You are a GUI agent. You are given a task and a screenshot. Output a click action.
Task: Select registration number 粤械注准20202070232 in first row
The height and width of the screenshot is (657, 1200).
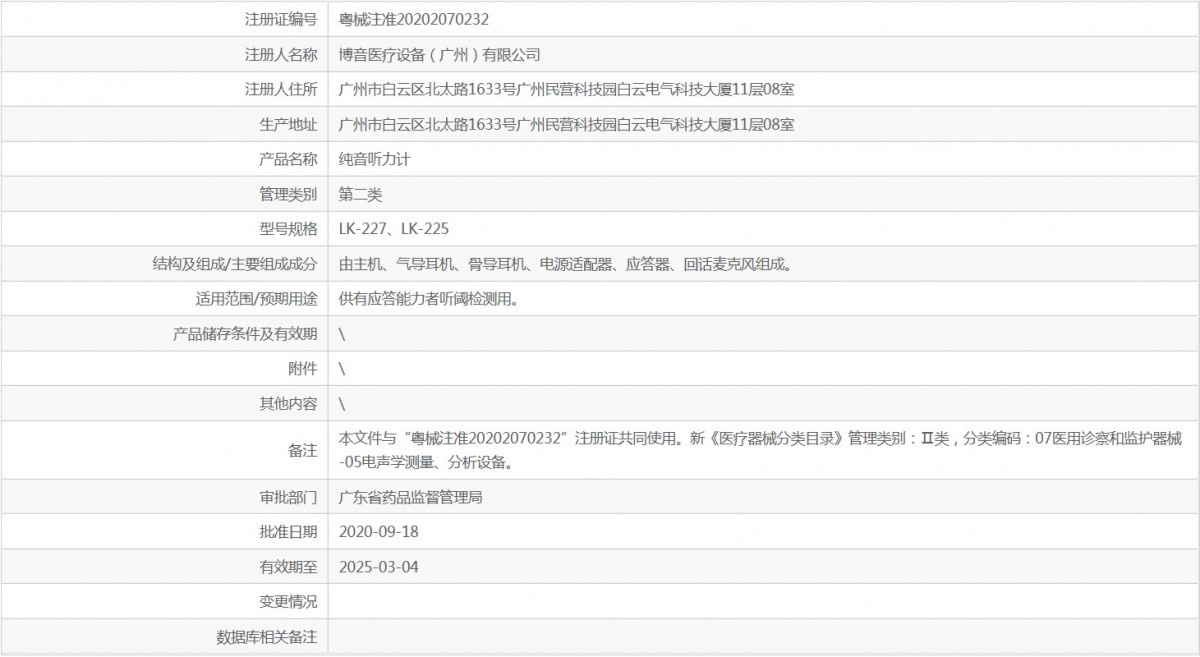pos(414,19)
